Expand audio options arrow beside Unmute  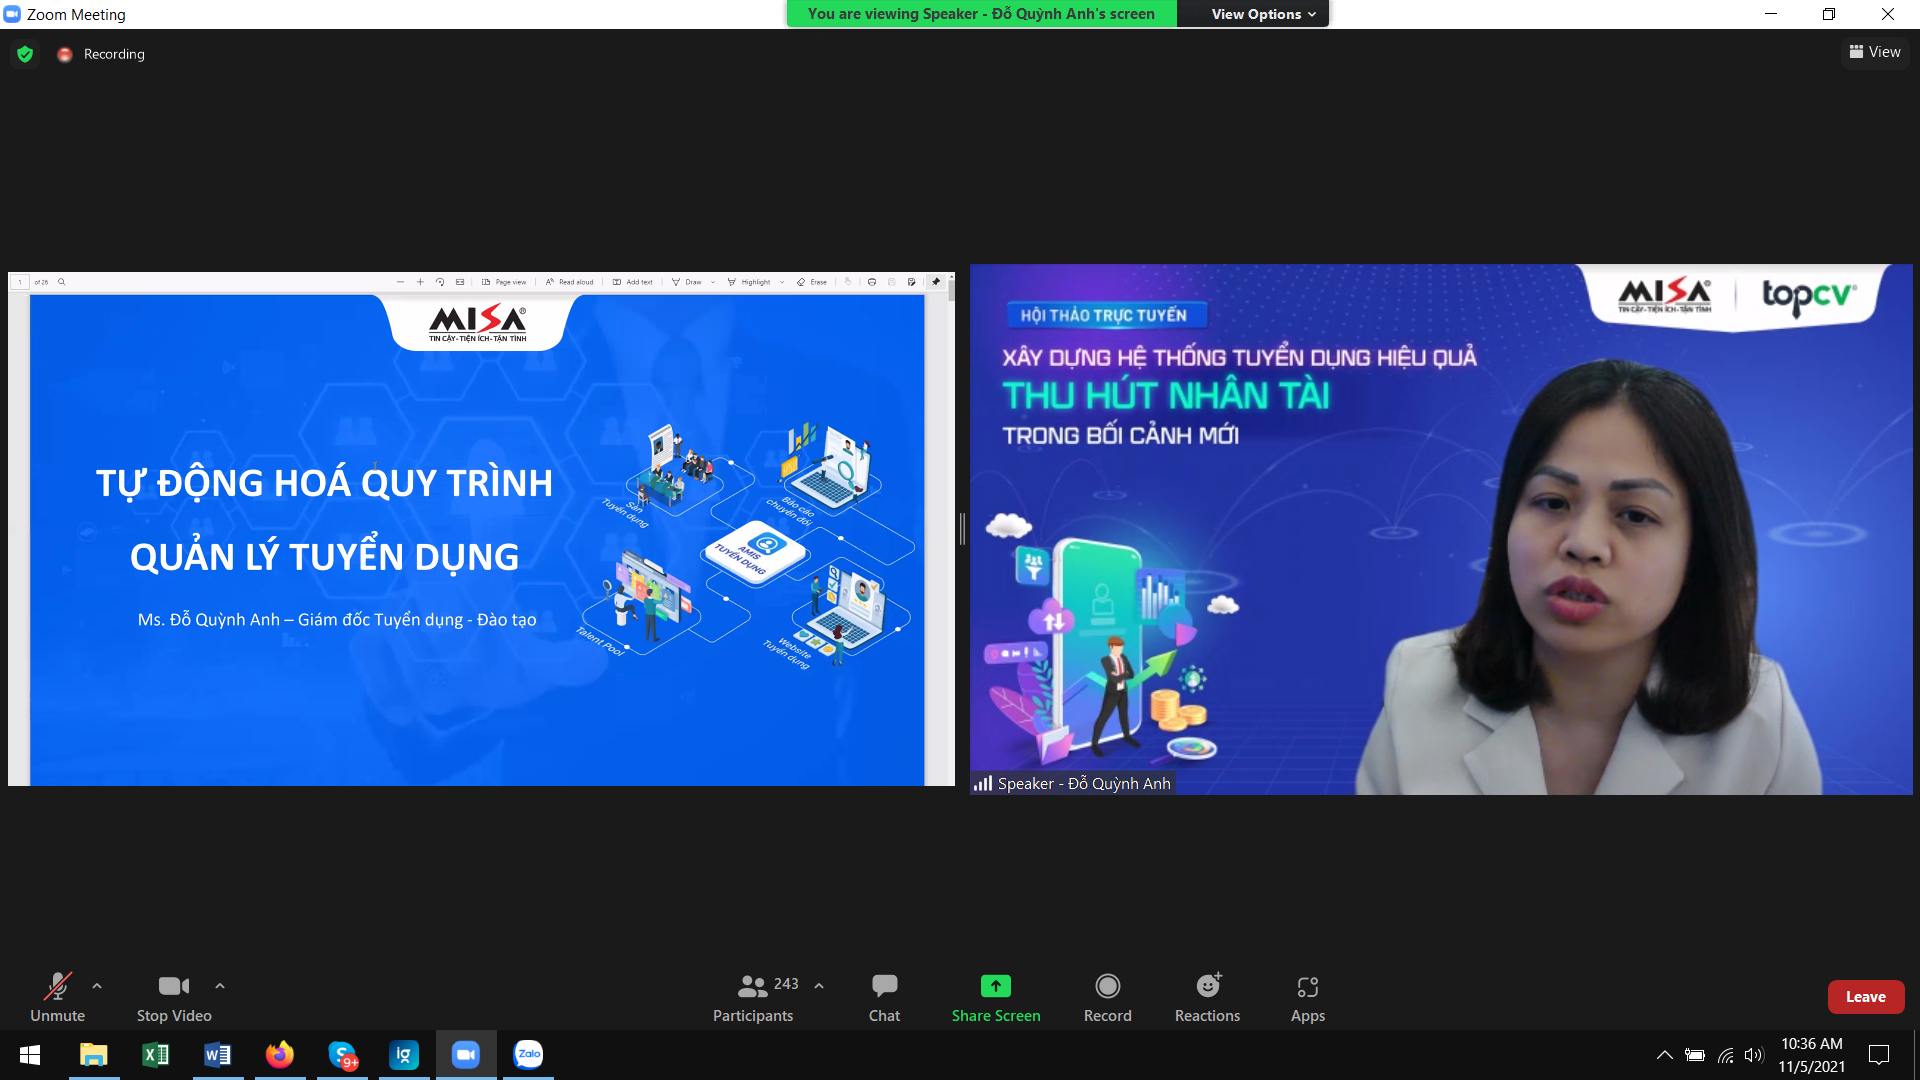(97, 986)
